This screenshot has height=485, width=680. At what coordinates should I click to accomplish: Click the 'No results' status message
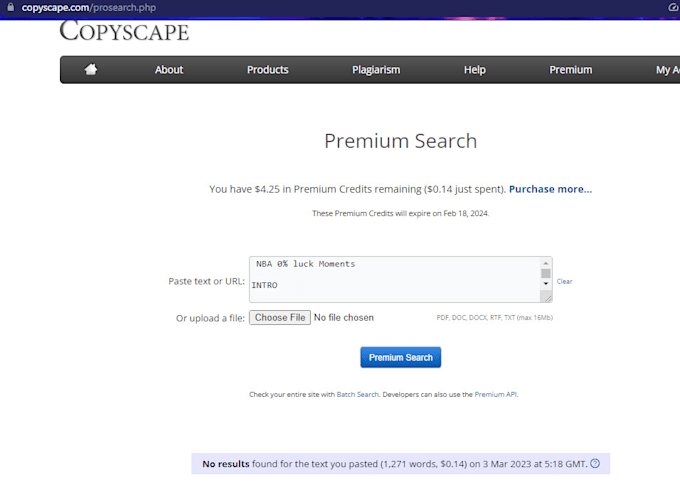[401, 464]
